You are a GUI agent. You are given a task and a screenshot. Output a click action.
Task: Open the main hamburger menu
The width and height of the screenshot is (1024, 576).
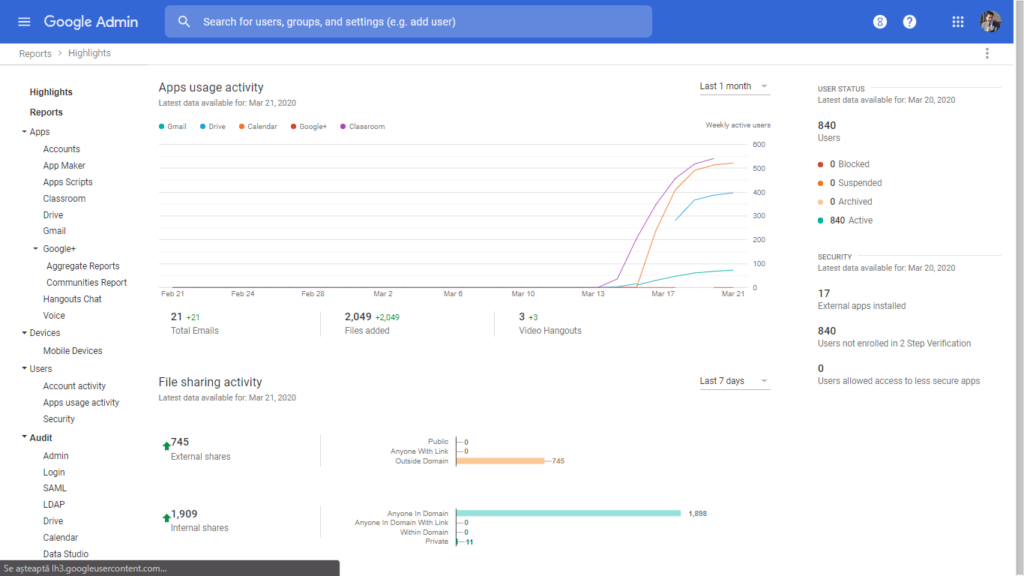click(x=24, y=22)
